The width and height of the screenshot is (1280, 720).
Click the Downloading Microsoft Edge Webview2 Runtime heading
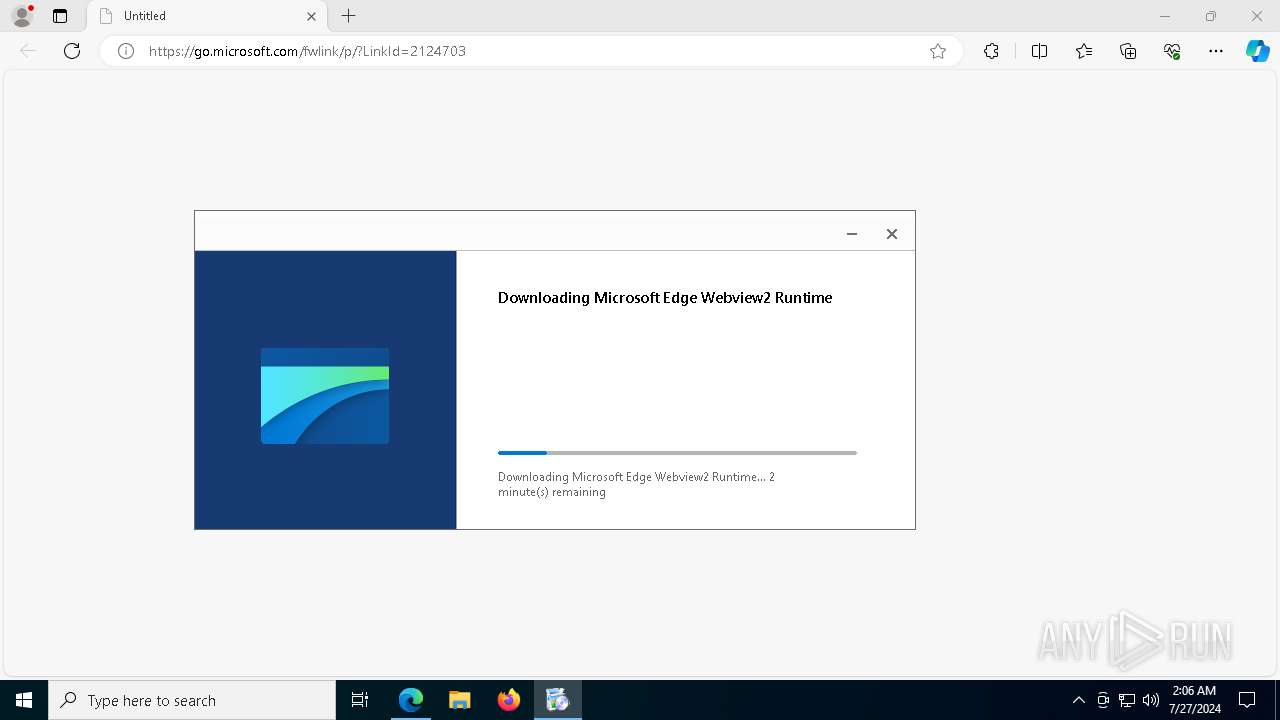pos(665,297)
